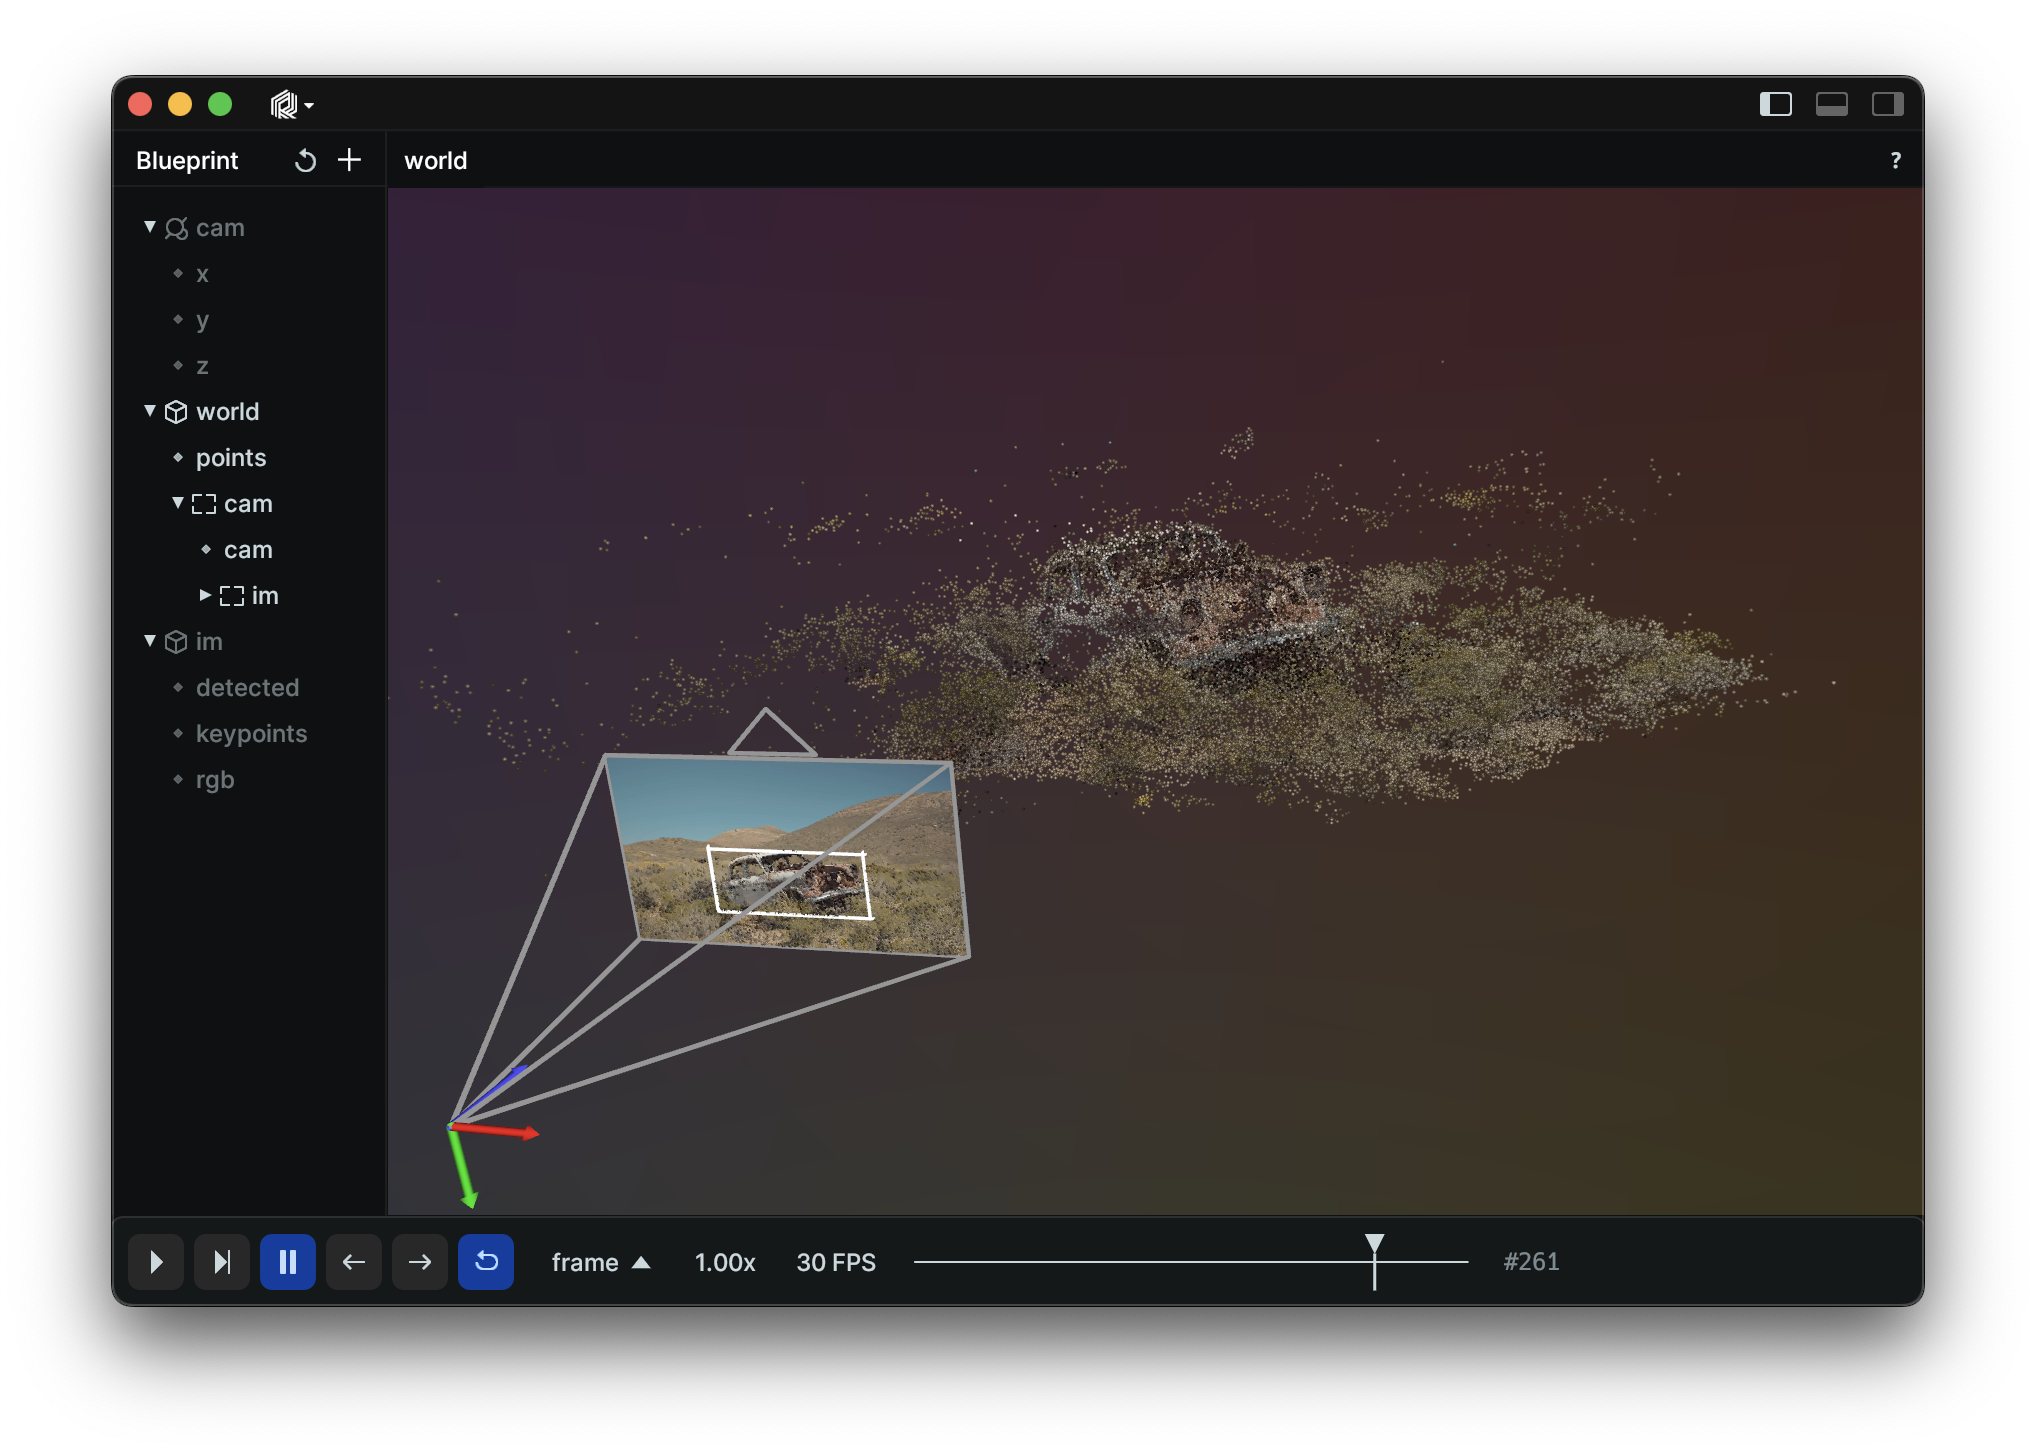Toggle the right selection panel visibility
The width and height of the screenshot is (2036, 1454).
1887,104
